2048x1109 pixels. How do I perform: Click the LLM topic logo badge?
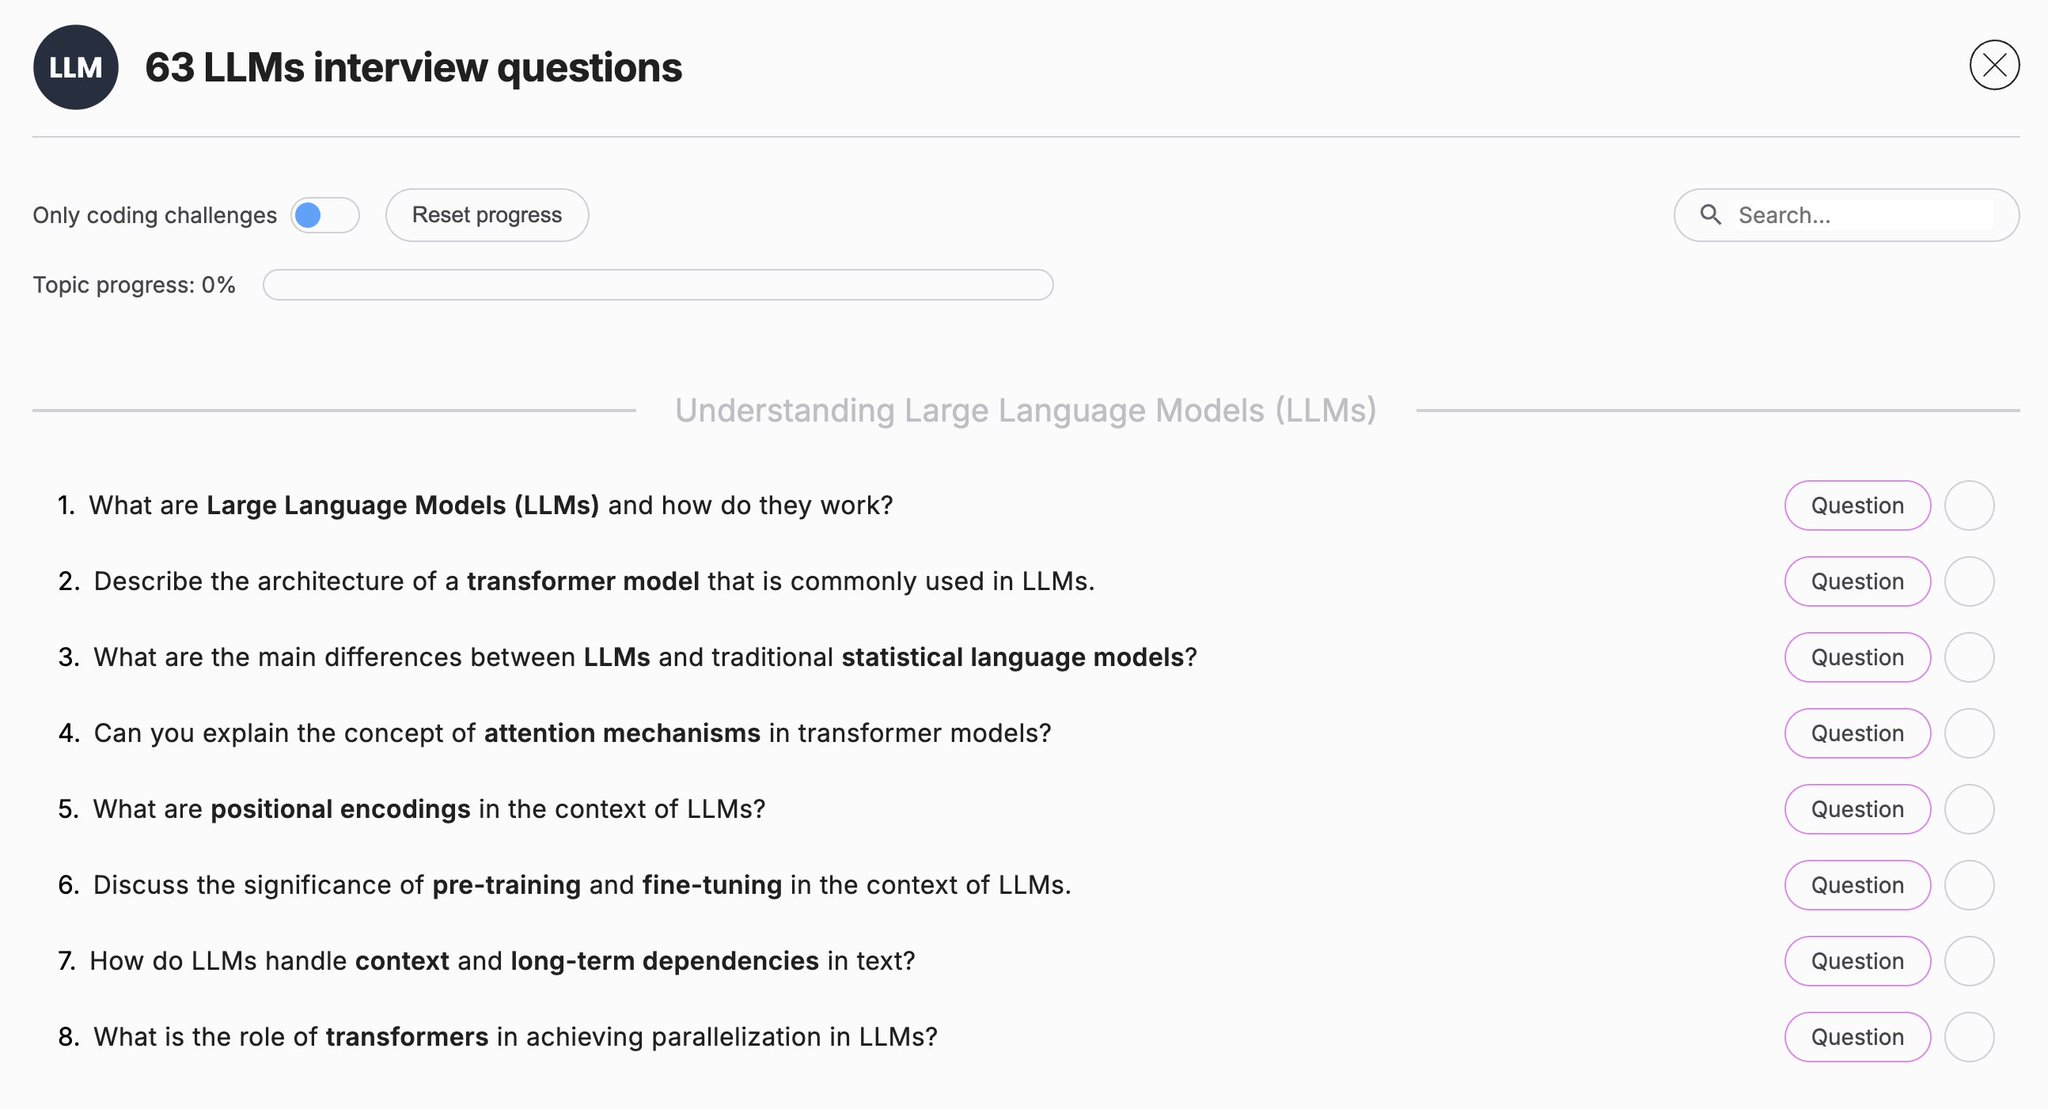click(x=76, y=67)
